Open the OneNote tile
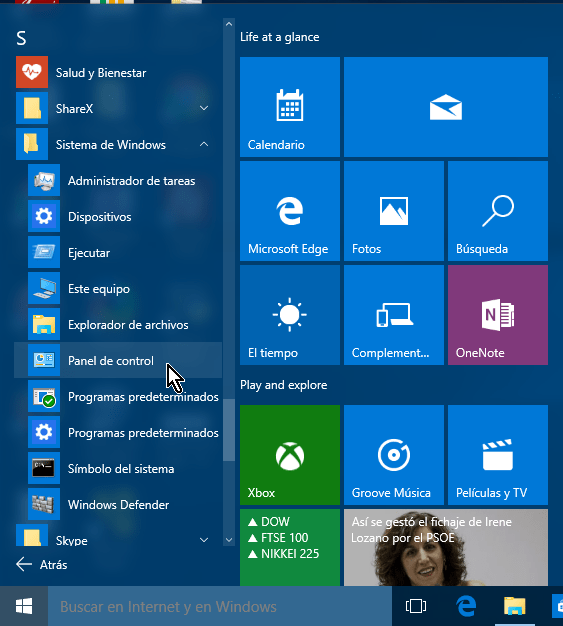 pyautogui.click(x=498, y=315)
